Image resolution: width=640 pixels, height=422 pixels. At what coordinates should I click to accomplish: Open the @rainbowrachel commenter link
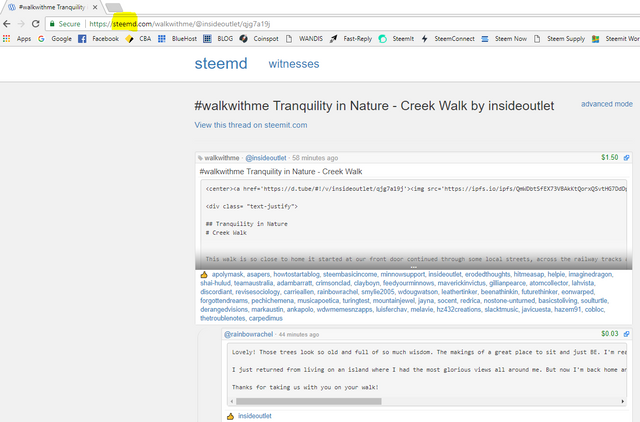pos(249,334)
